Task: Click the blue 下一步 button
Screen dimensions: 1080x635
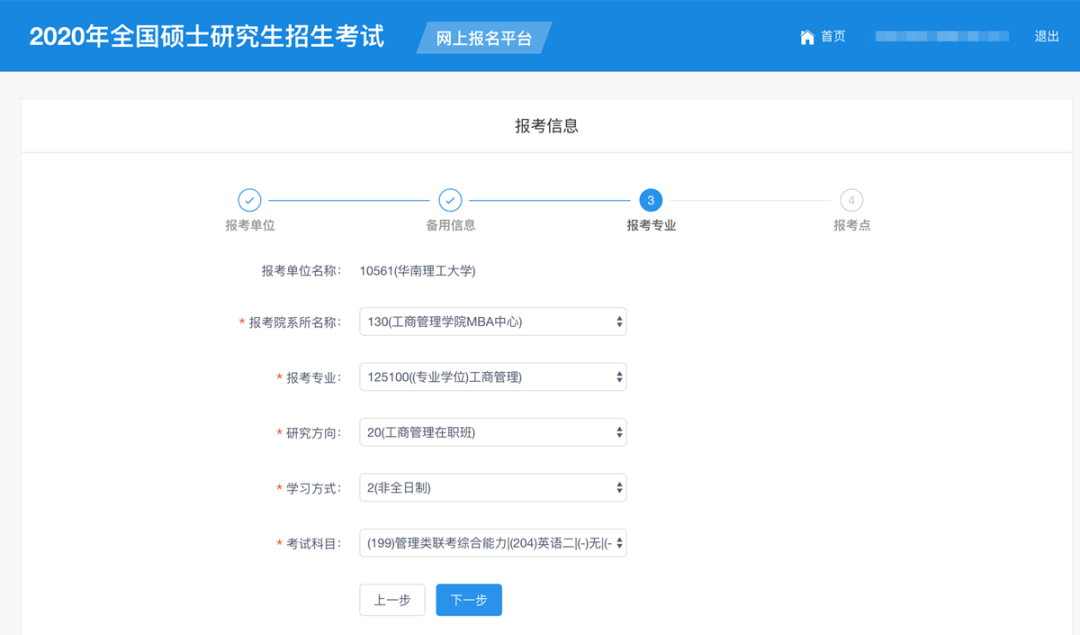Action: [x=468, y=600]
